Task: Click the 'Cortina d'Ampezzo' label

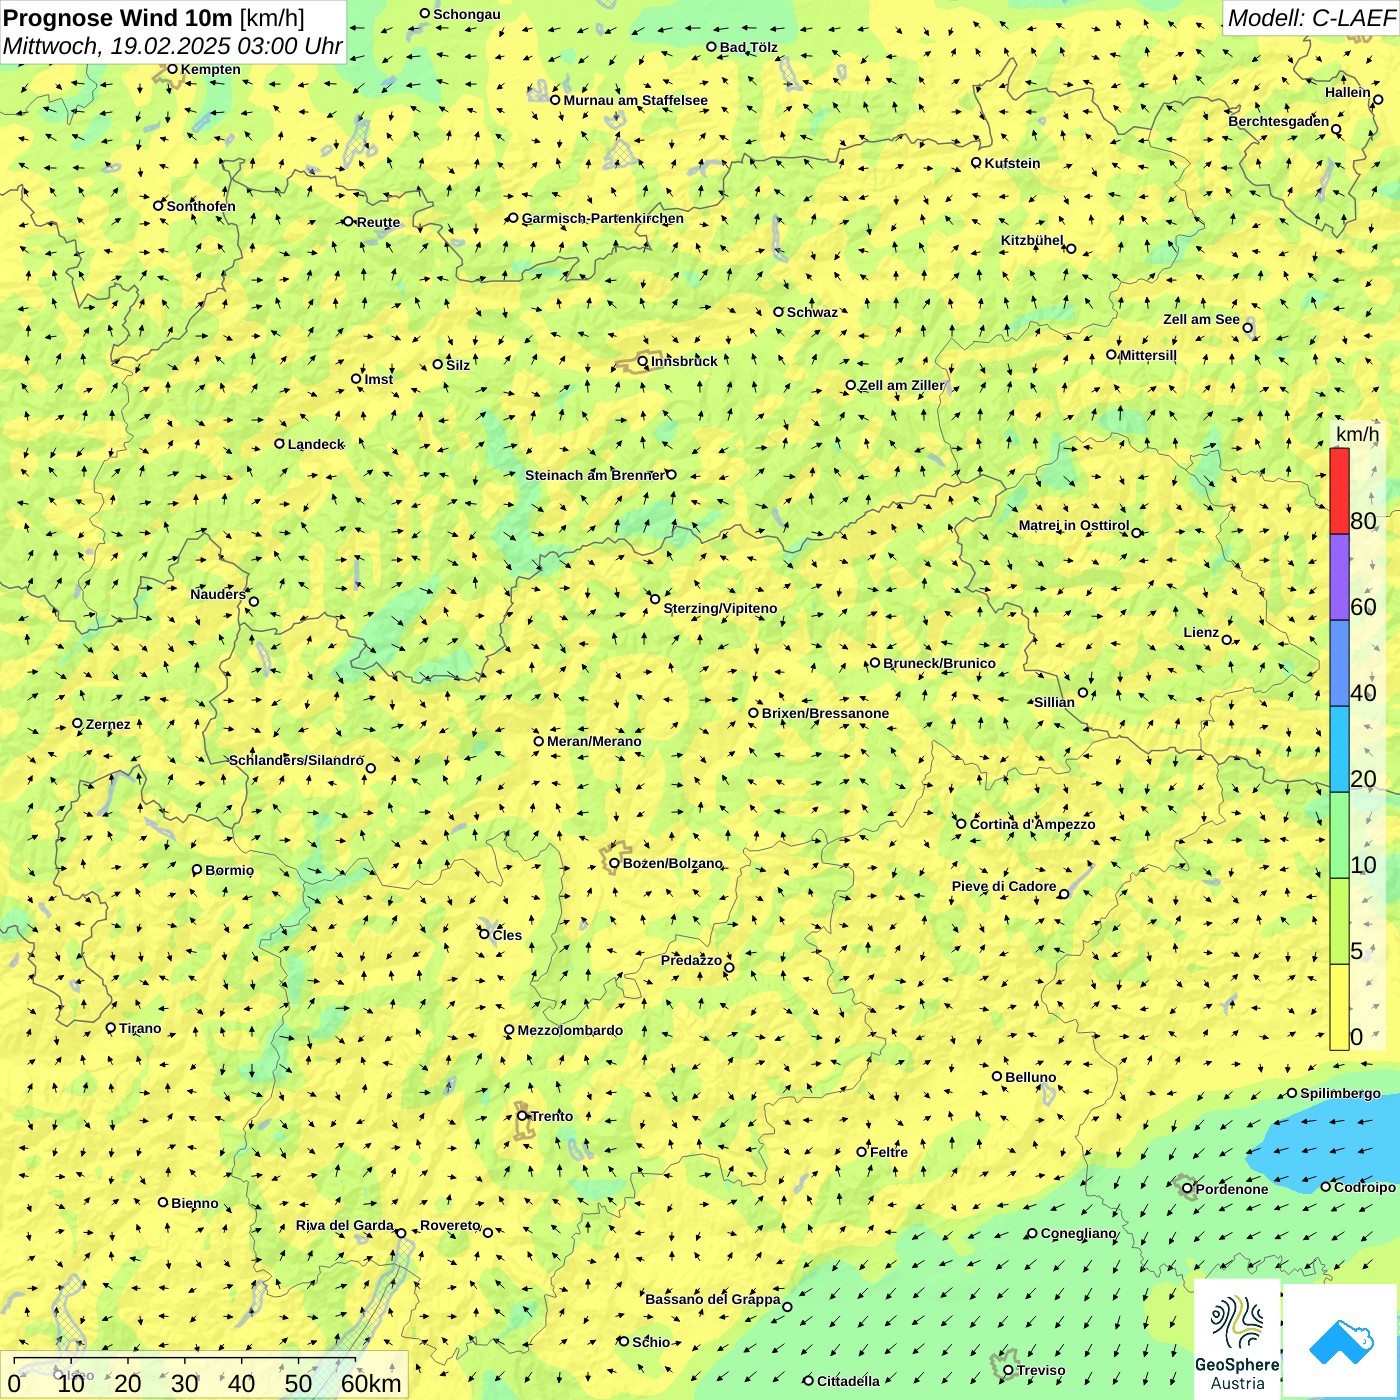Action: (x=1032, y=824)
